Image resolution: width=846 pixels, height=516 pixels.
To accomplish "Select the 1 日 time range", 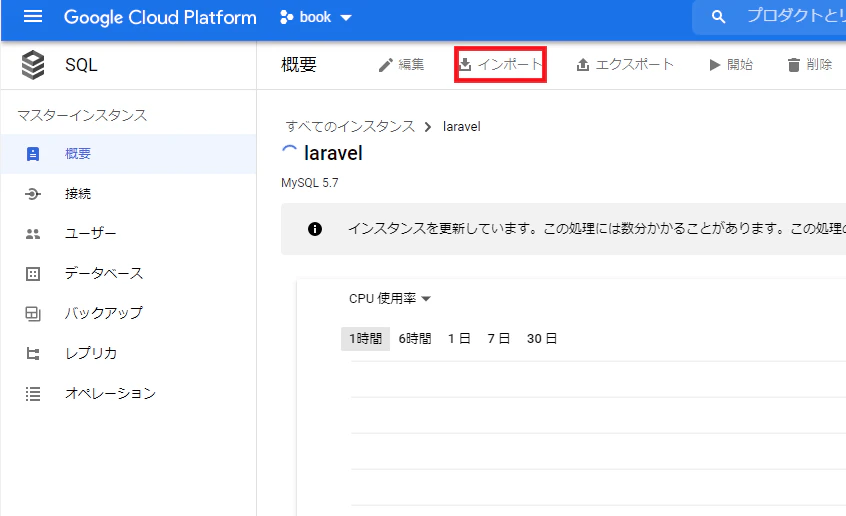I will [x=459, y=338].
